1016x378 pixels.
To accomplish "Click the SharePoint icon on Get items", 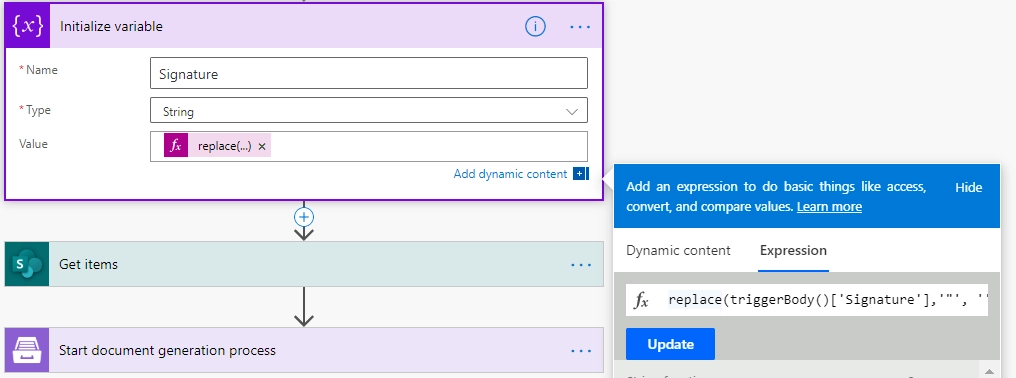I will click(27, 265).
